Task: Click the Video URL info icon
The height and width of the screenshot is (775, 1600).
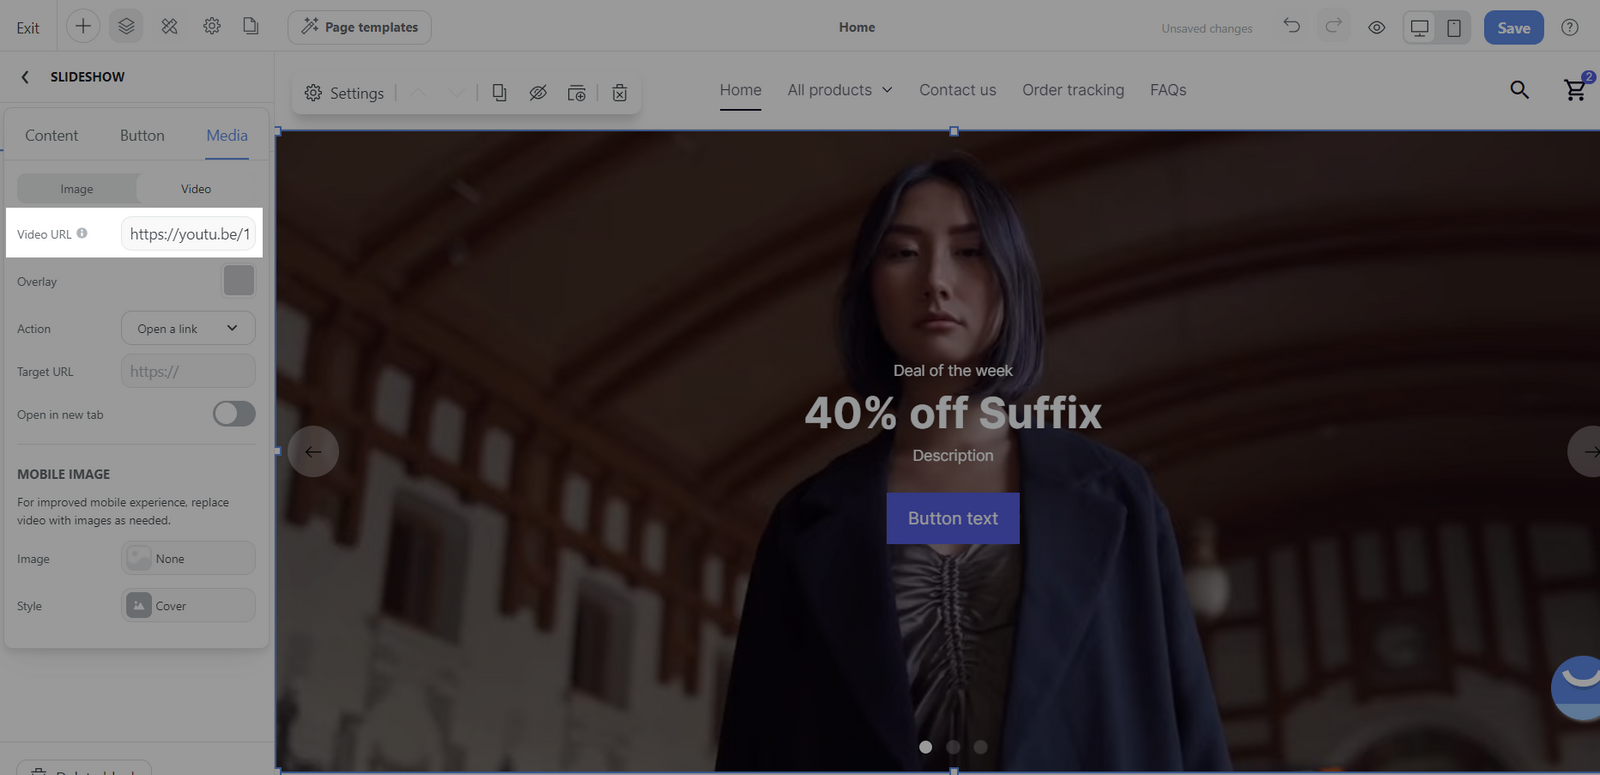Action: [82, 233]
